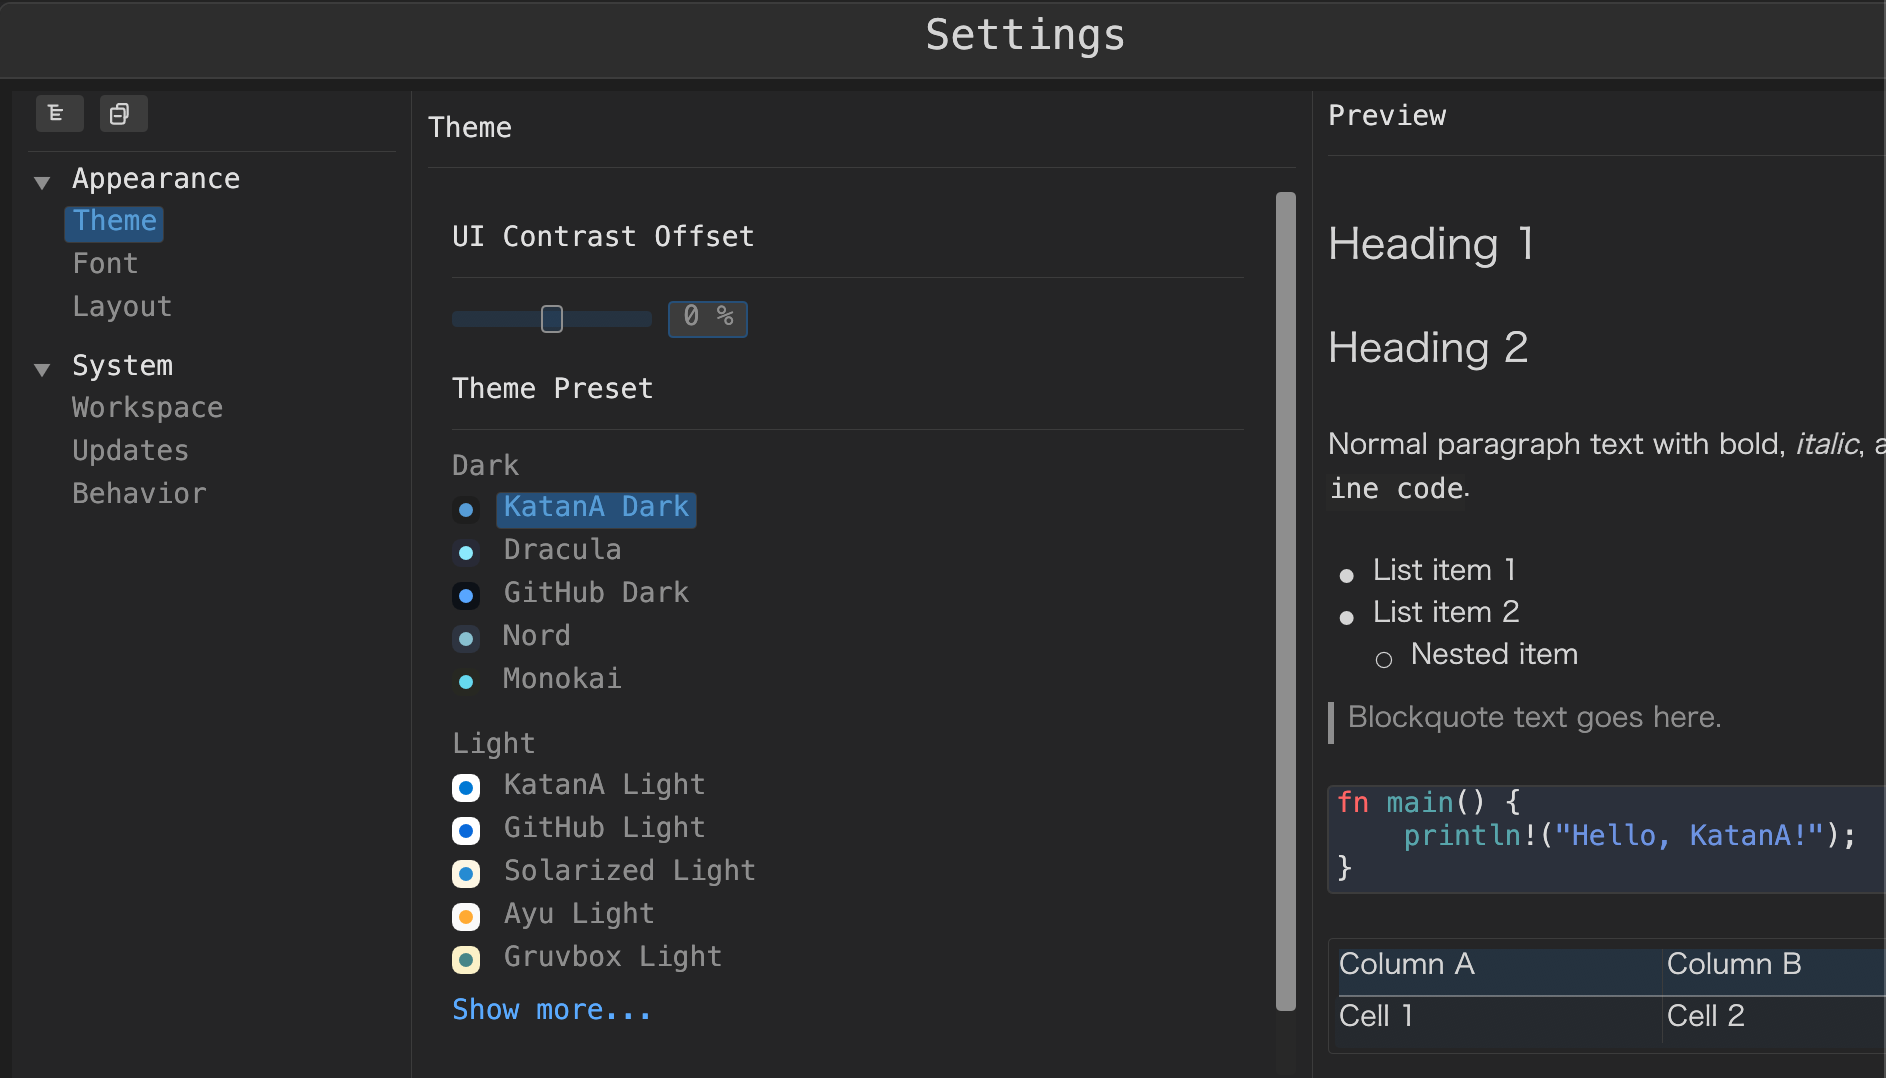Click the tree view icon above the sidebar

(60, 113)
